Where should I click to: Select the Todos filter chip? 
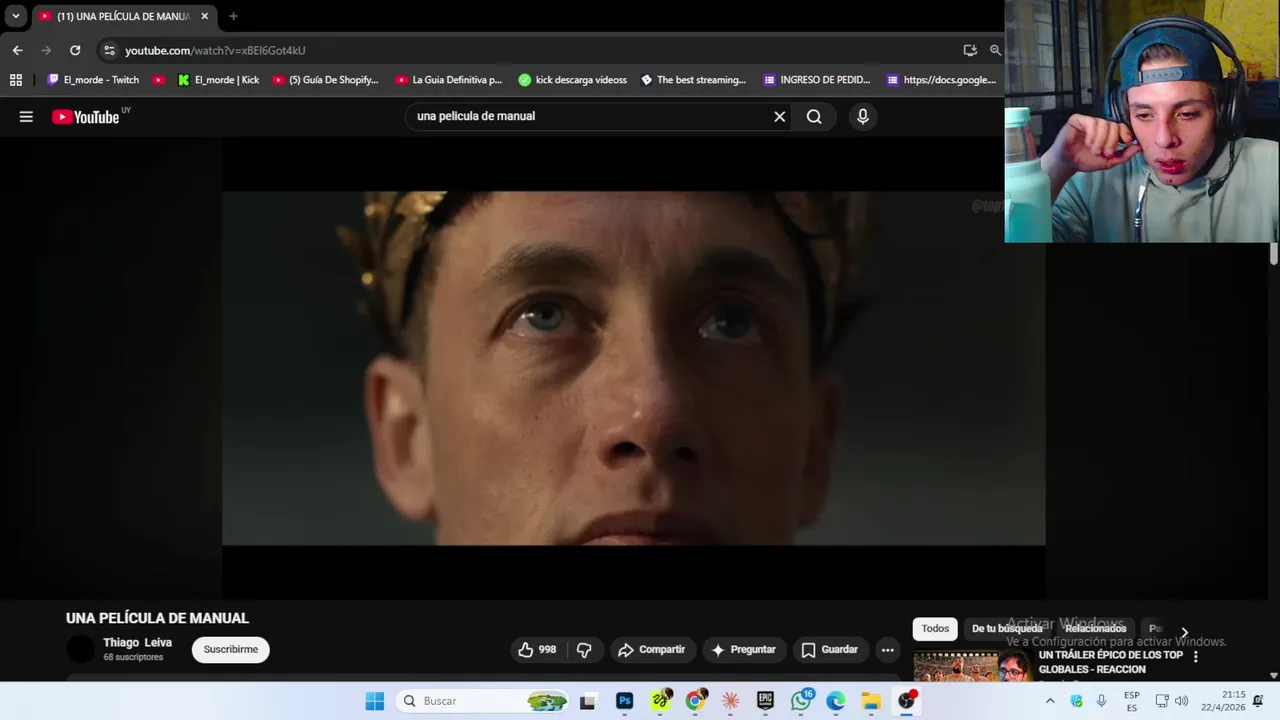(x=935, y=629)
